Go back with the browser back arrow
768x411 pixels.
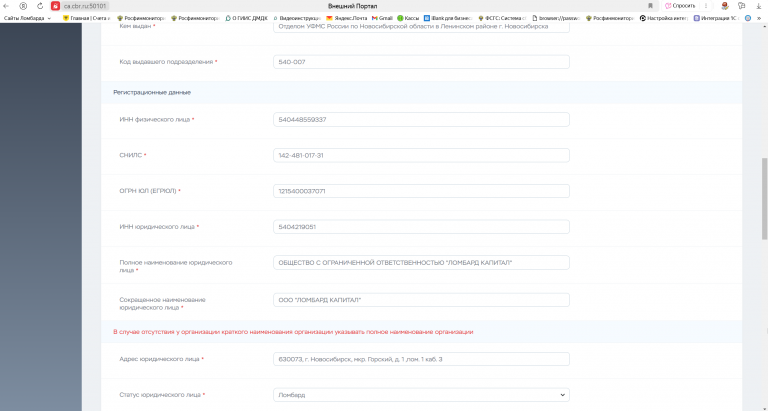(x=6, y=6)
